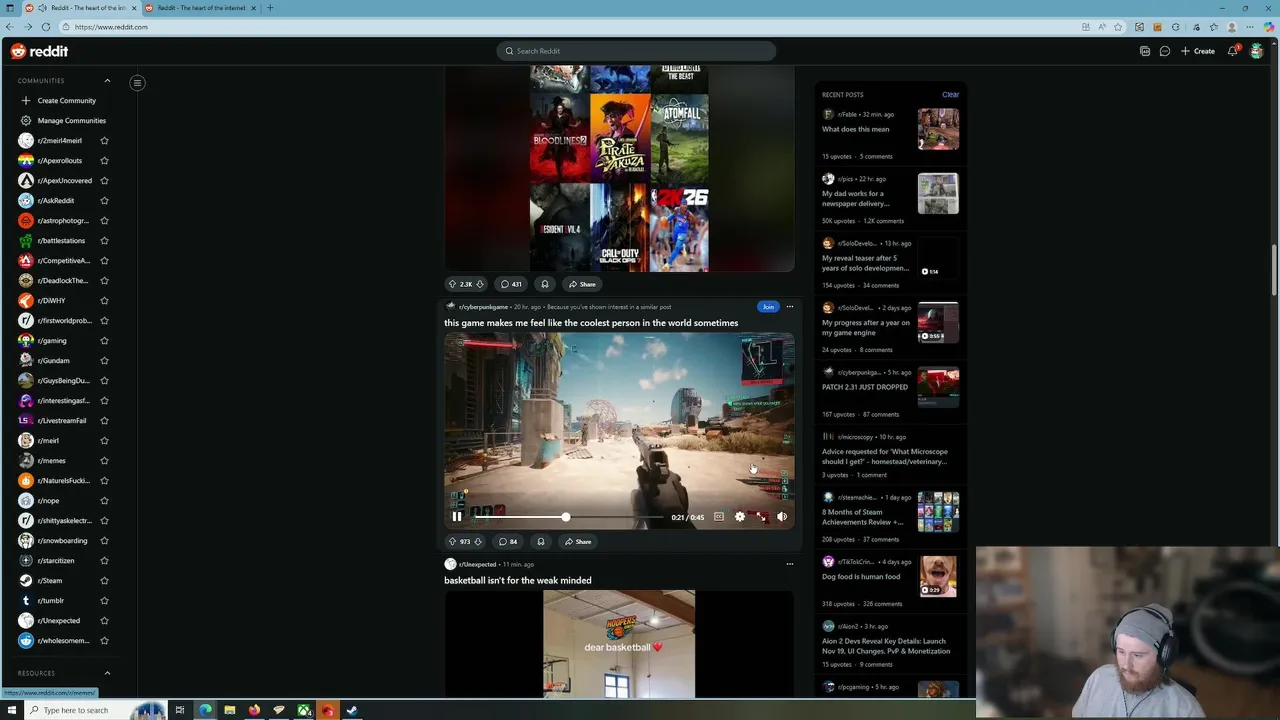The image size is (1280, 720).
Task: Give award to the Cyberpunk post
Action: [541, 542]
